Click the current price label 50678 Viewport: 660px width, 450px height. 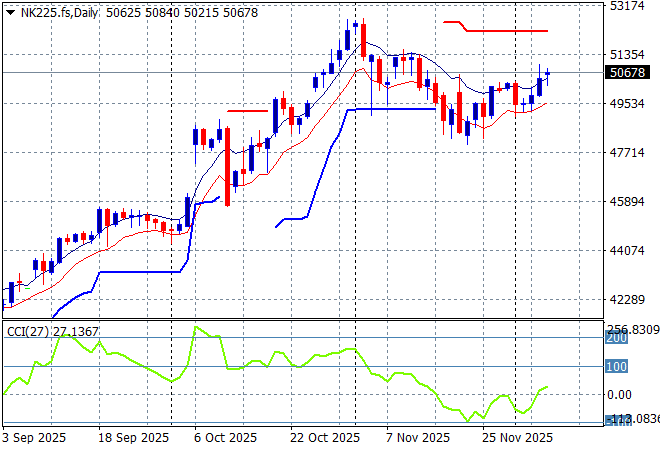tap(626, 73)
